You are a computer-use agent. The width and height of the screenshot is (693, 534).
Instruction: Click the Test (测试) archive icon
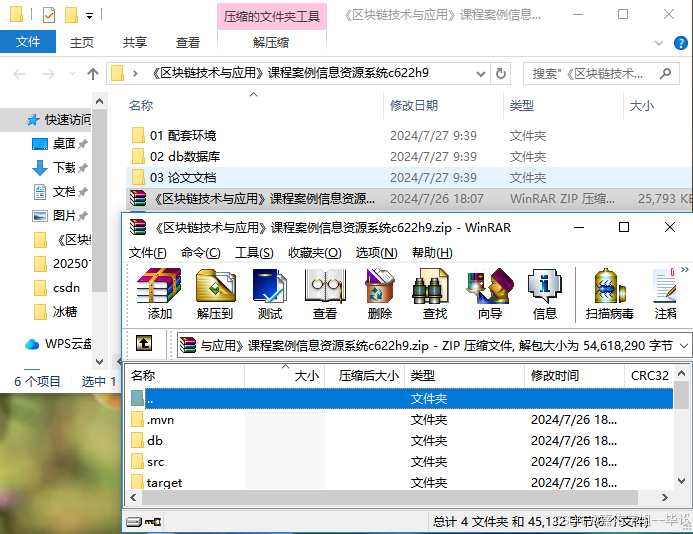[270, 294]
